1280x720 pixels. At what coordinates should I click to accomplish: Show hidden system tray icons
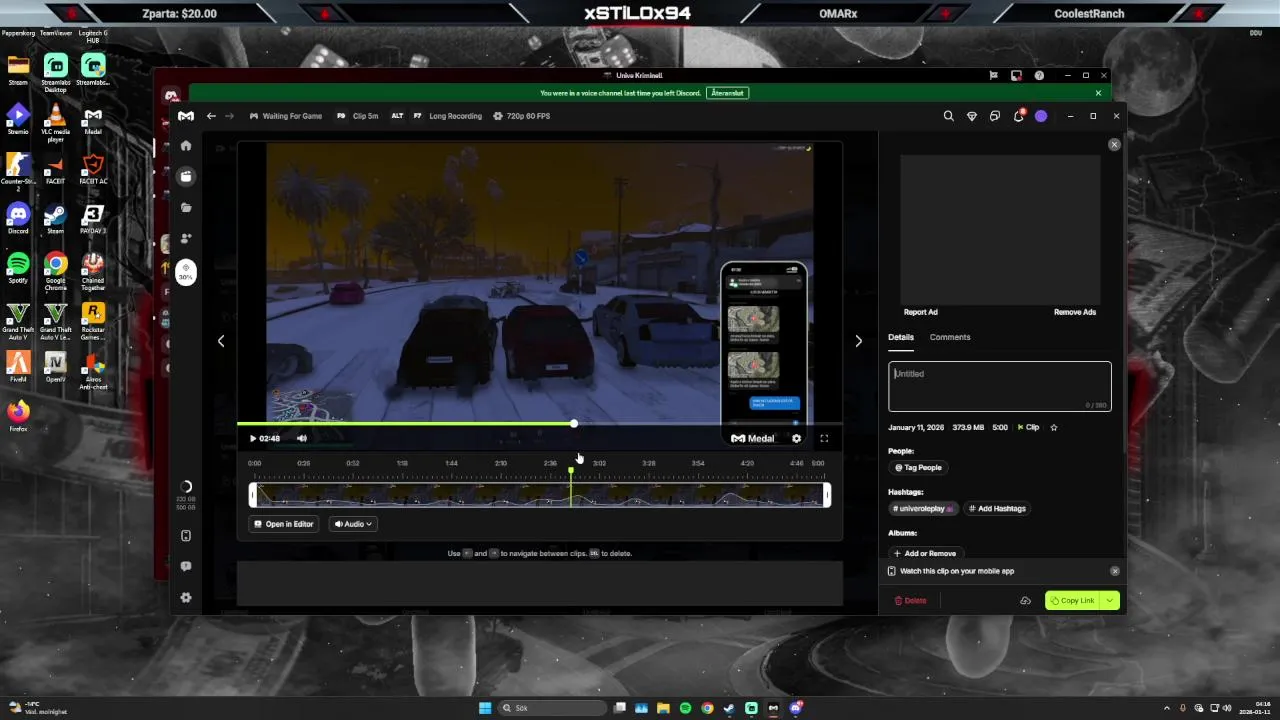point(1166,708)
